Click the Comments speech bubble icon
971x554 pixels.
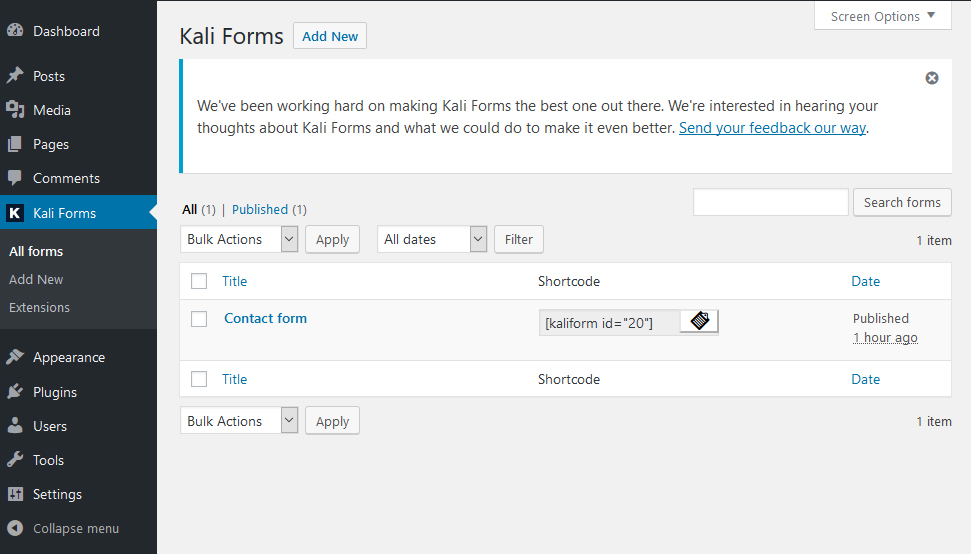[x=15, y=178]
